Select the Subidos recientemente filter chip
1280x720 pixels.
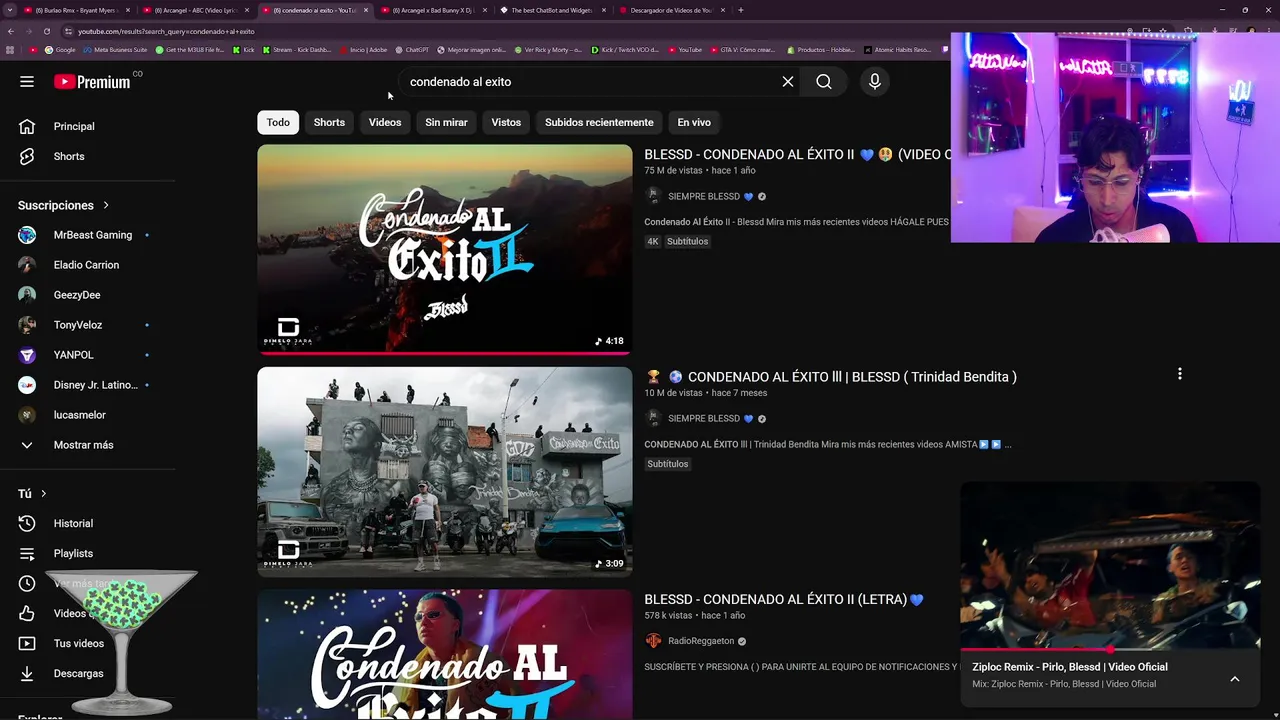599,122
